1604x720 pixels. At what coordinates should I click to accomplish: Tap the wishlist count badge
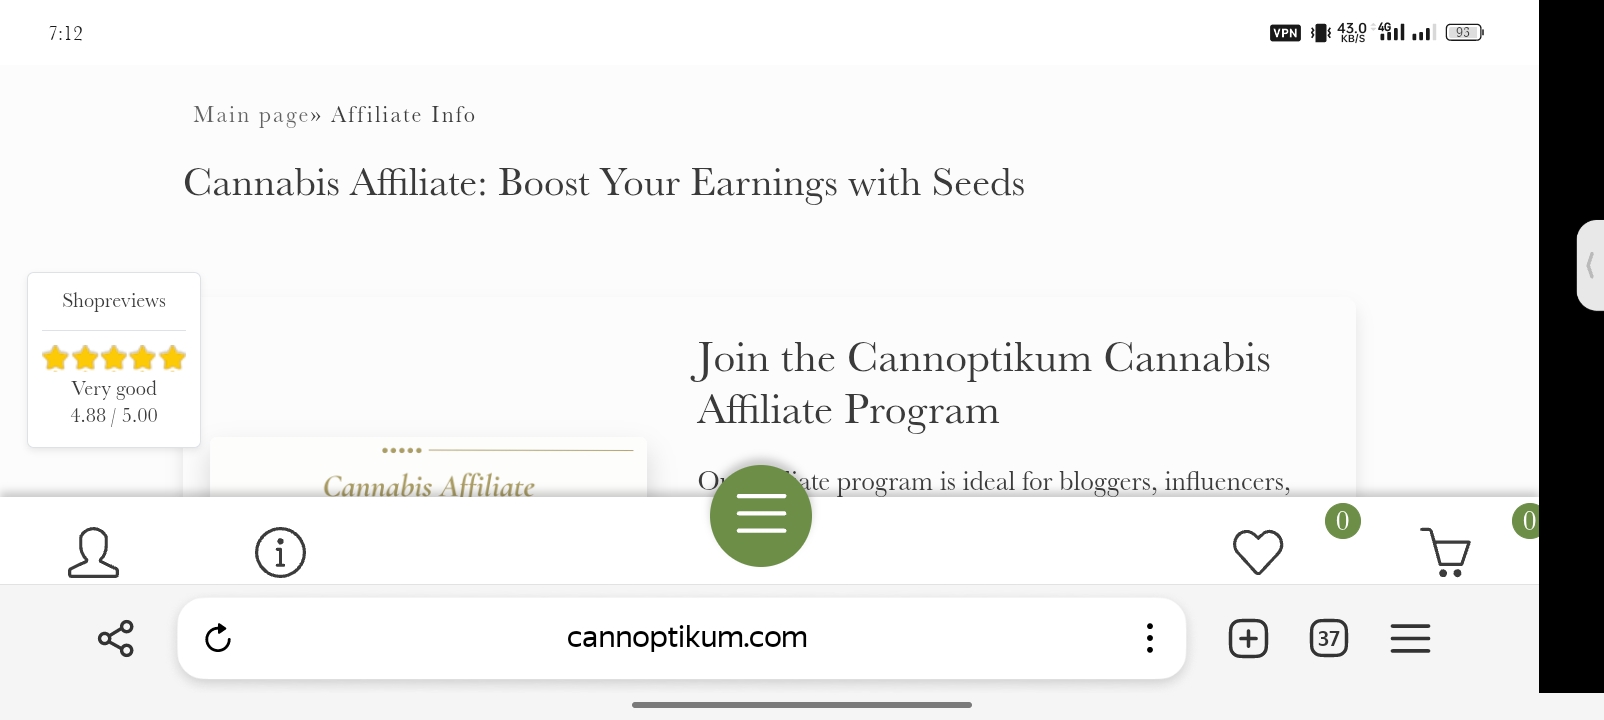[x=1343, y=520]
